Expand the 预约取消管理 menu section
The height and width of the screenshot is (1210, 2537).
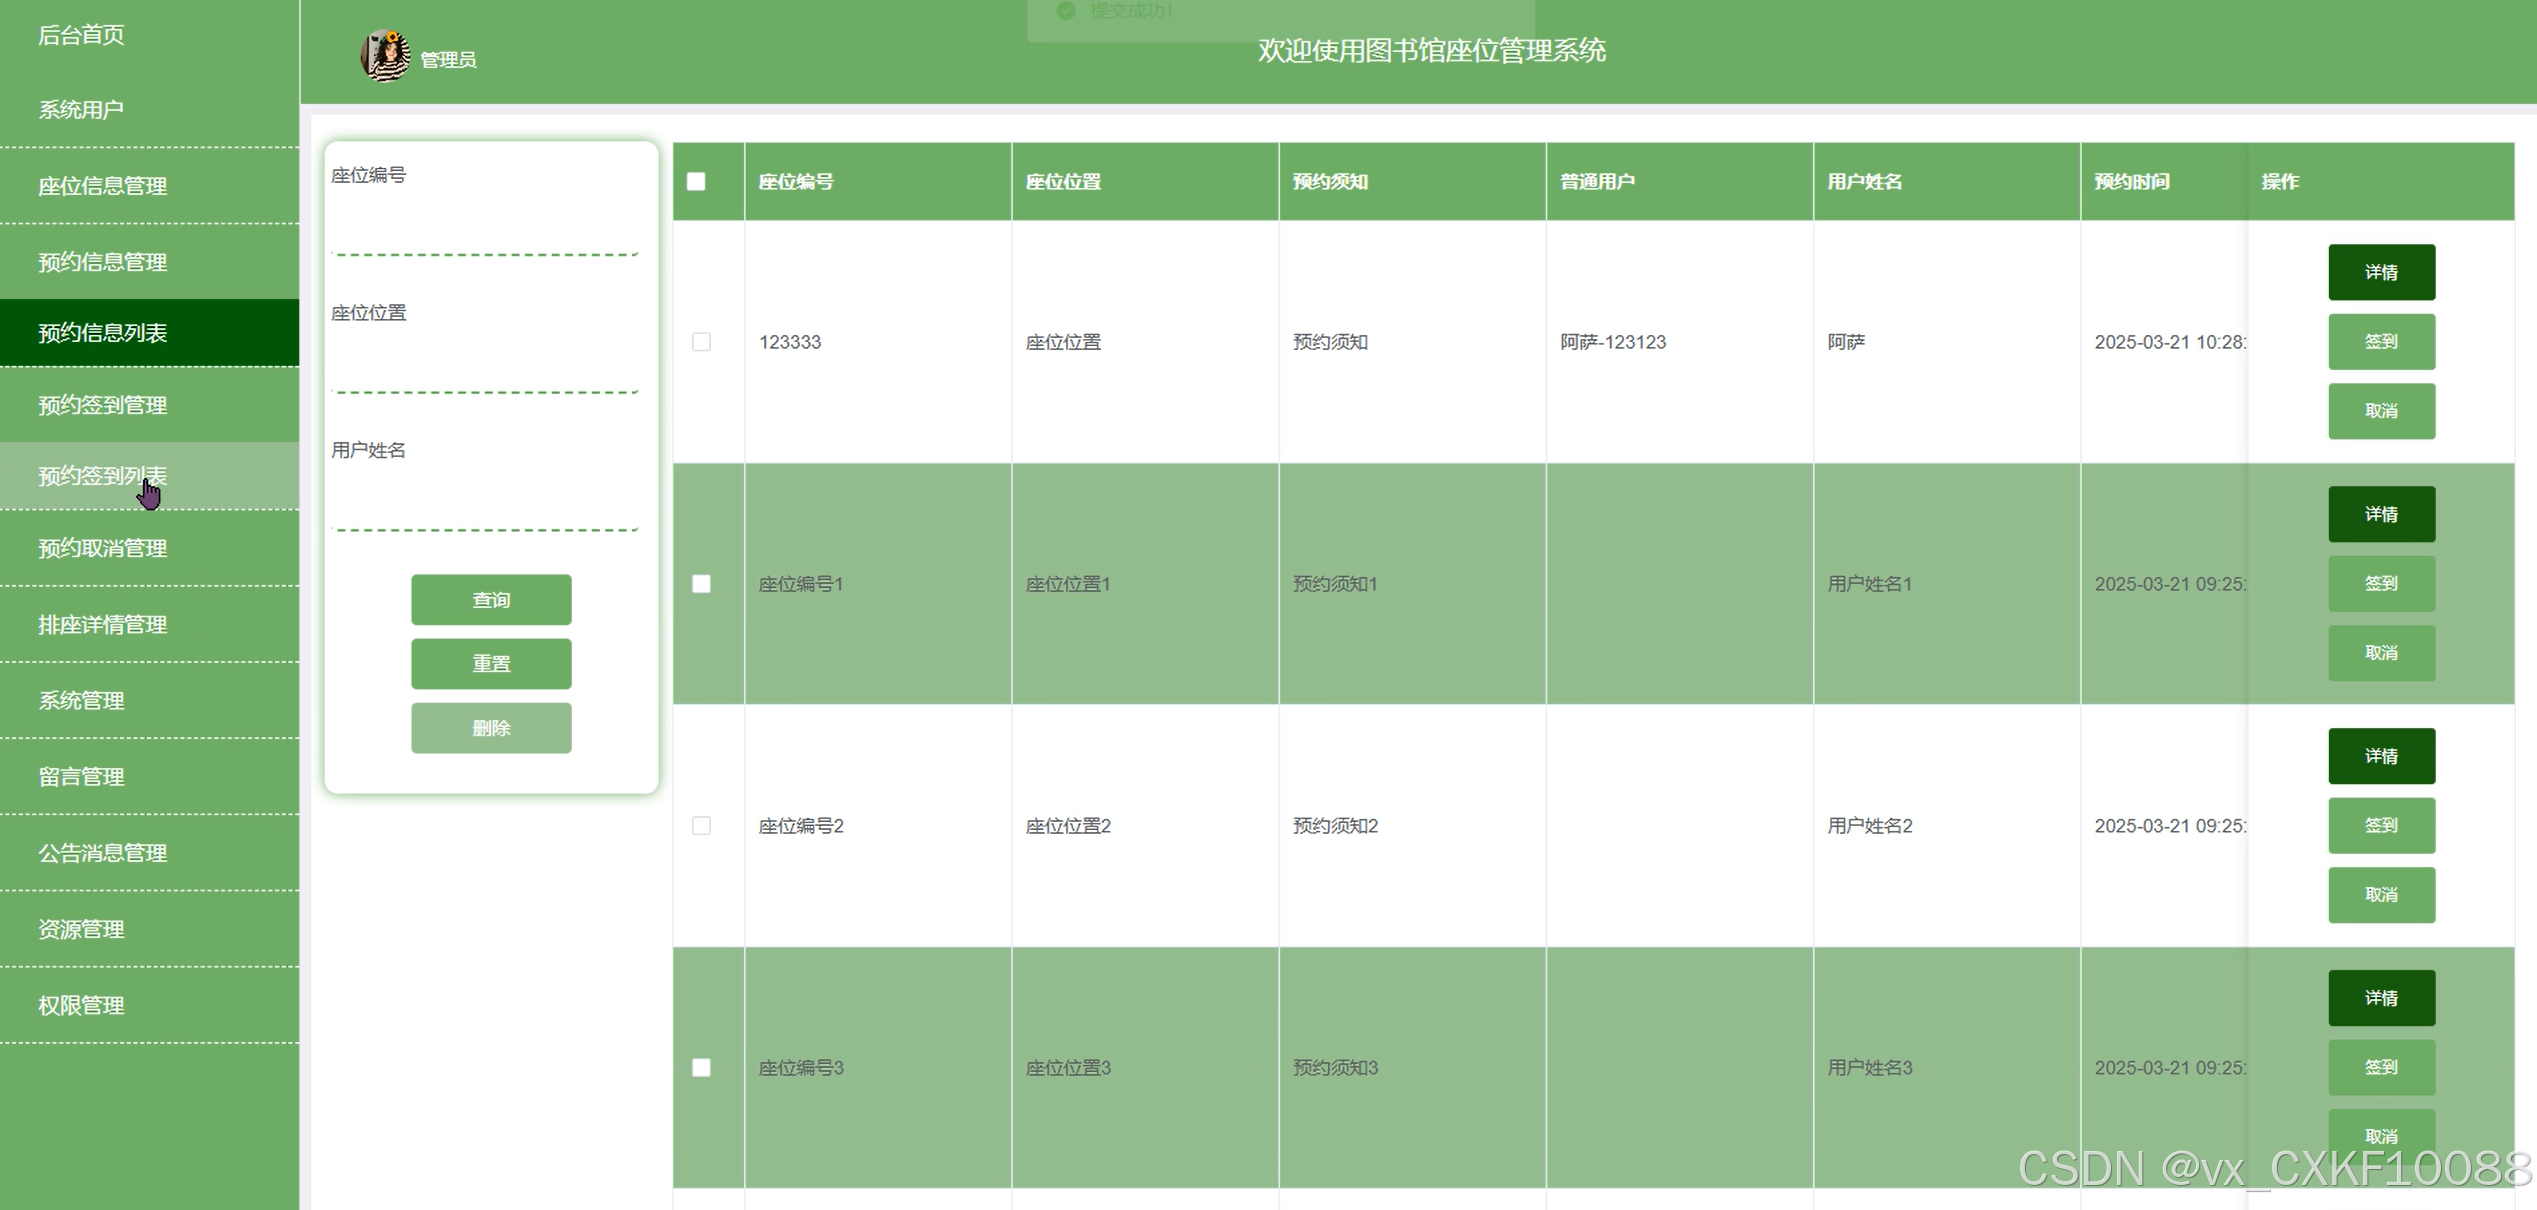(103, 548)
